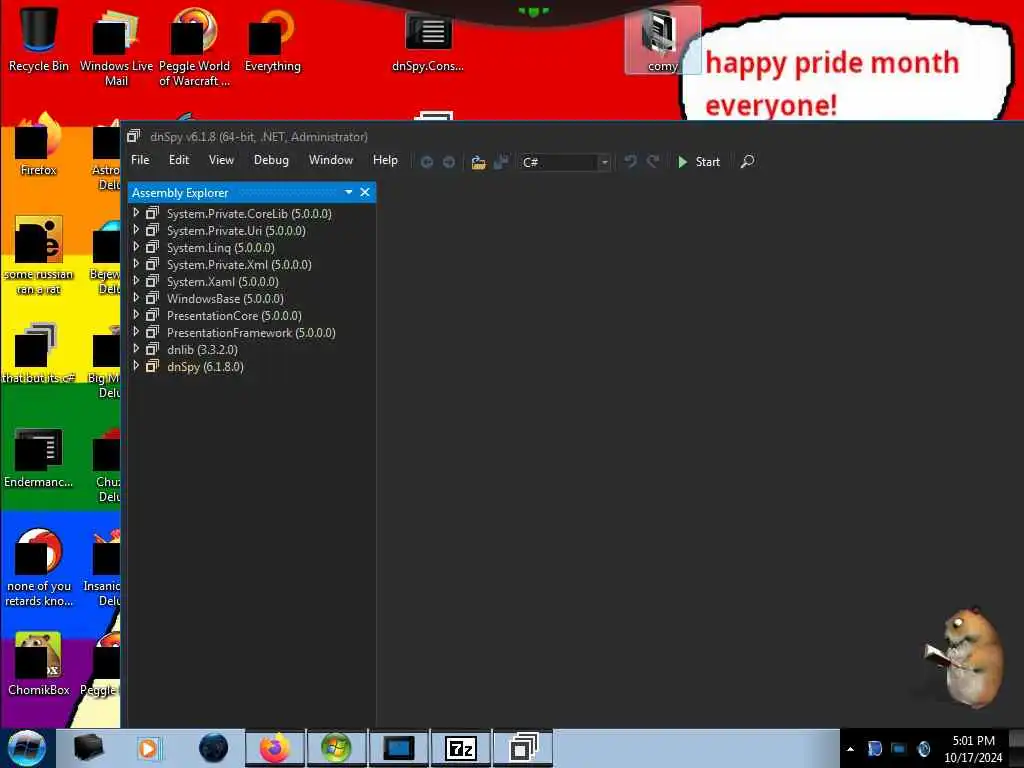Viewport: 1024px width, 768px height.
Task: Expand the dnlib node
Action: coord(136,349)
